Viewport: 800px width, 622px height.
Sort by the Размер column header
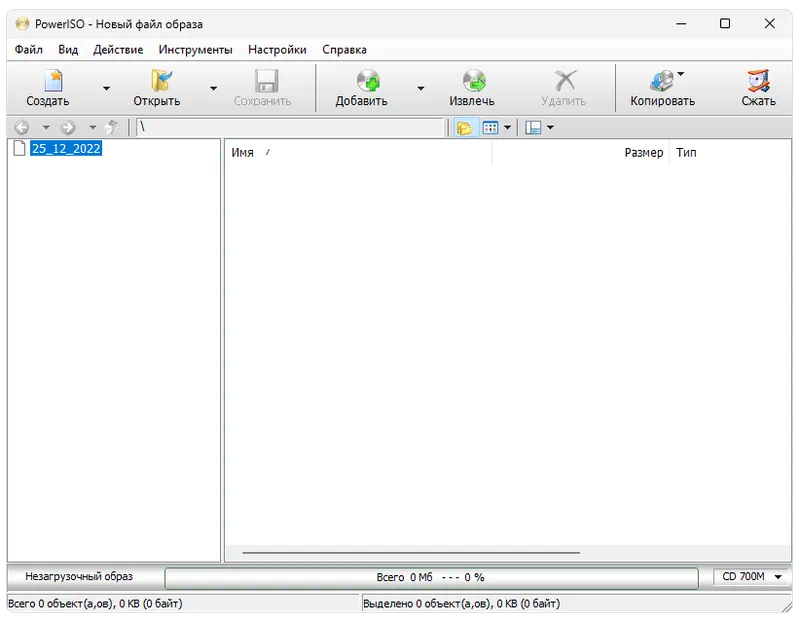[581, 153]
